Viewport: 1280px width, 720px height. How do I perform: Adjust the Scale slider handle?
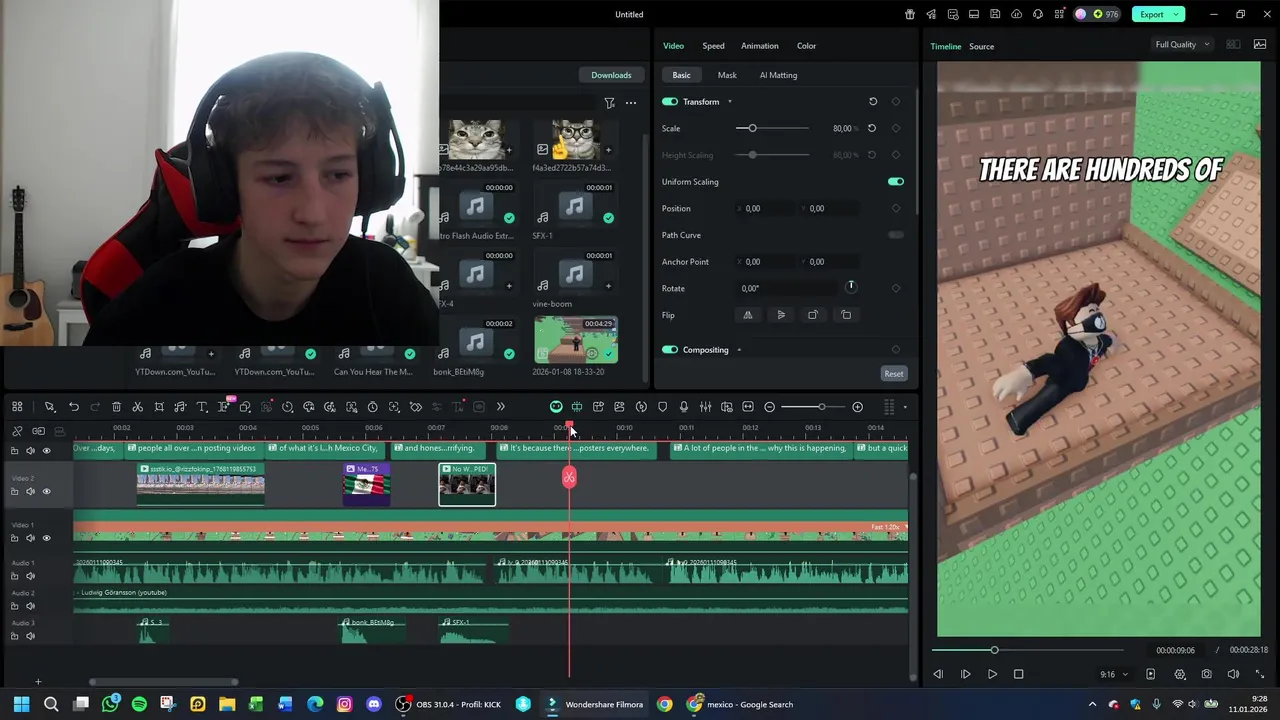[752, 128]
